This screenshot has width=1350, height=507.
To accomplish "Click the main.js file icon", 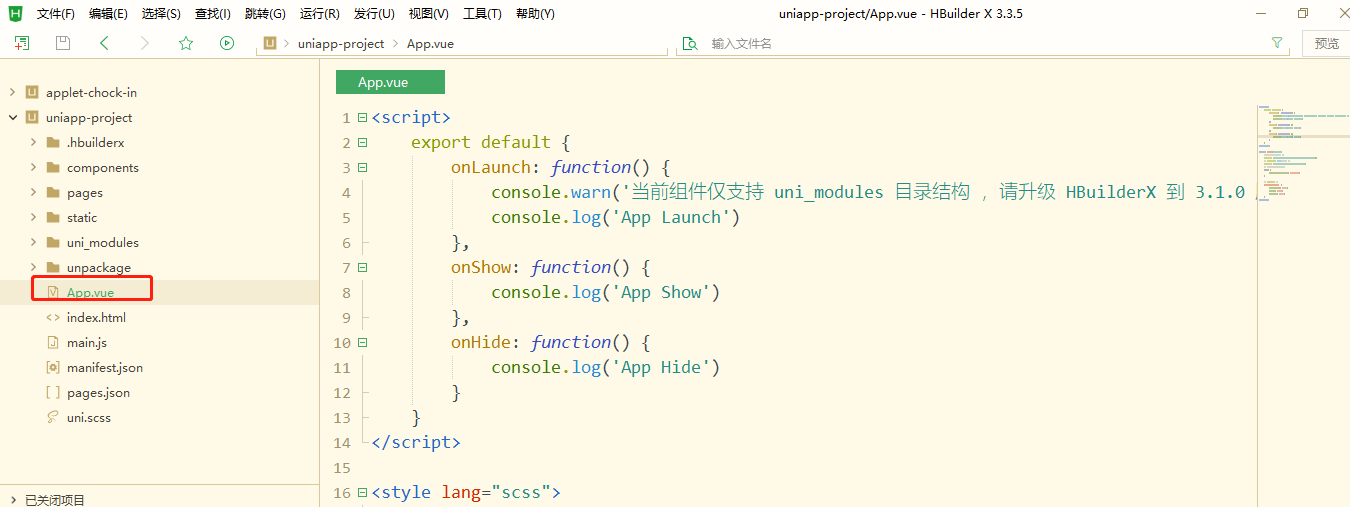I will 53,343.
